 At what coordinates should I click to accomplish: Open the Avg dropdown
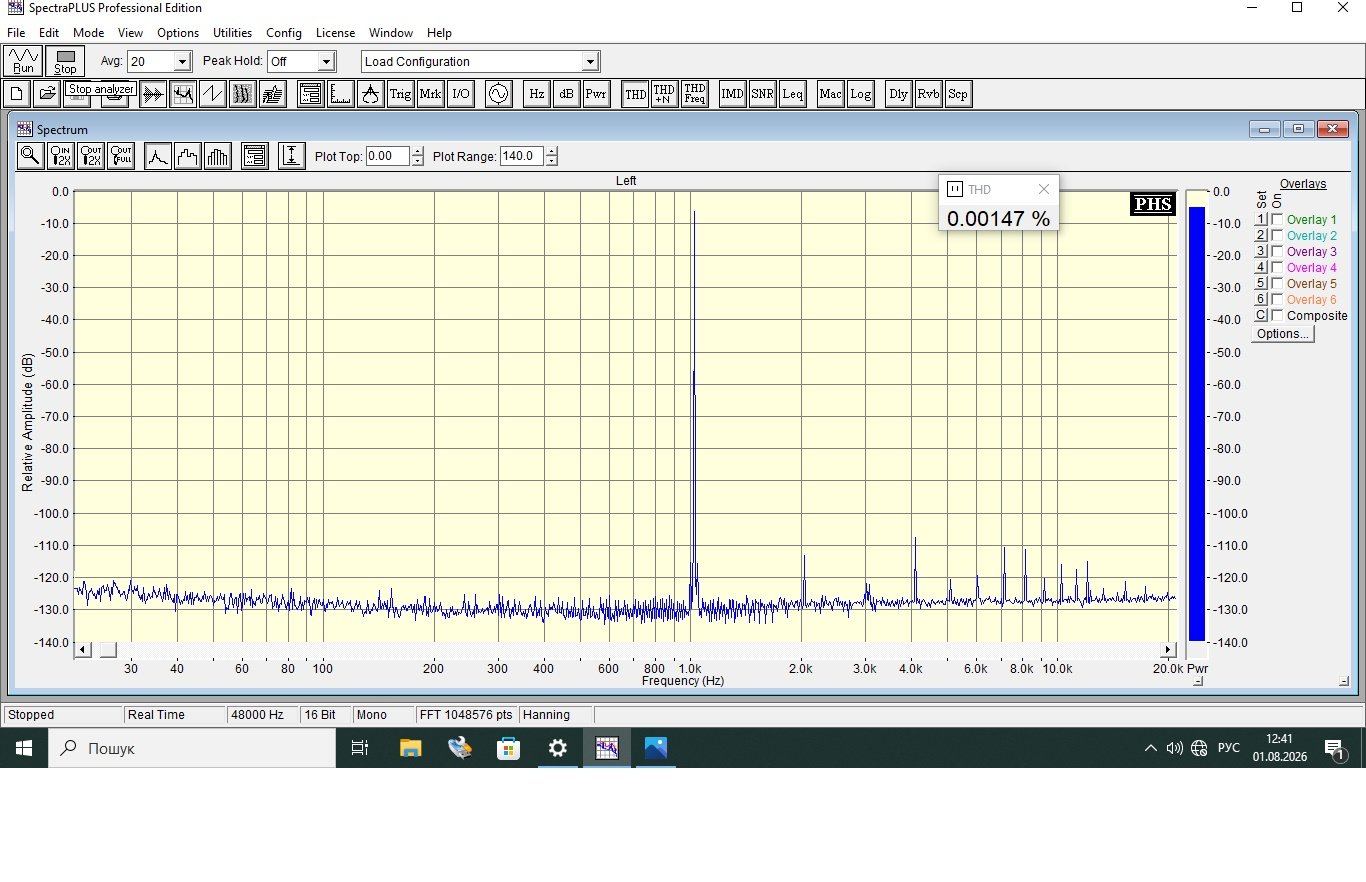tap(182, 62)
